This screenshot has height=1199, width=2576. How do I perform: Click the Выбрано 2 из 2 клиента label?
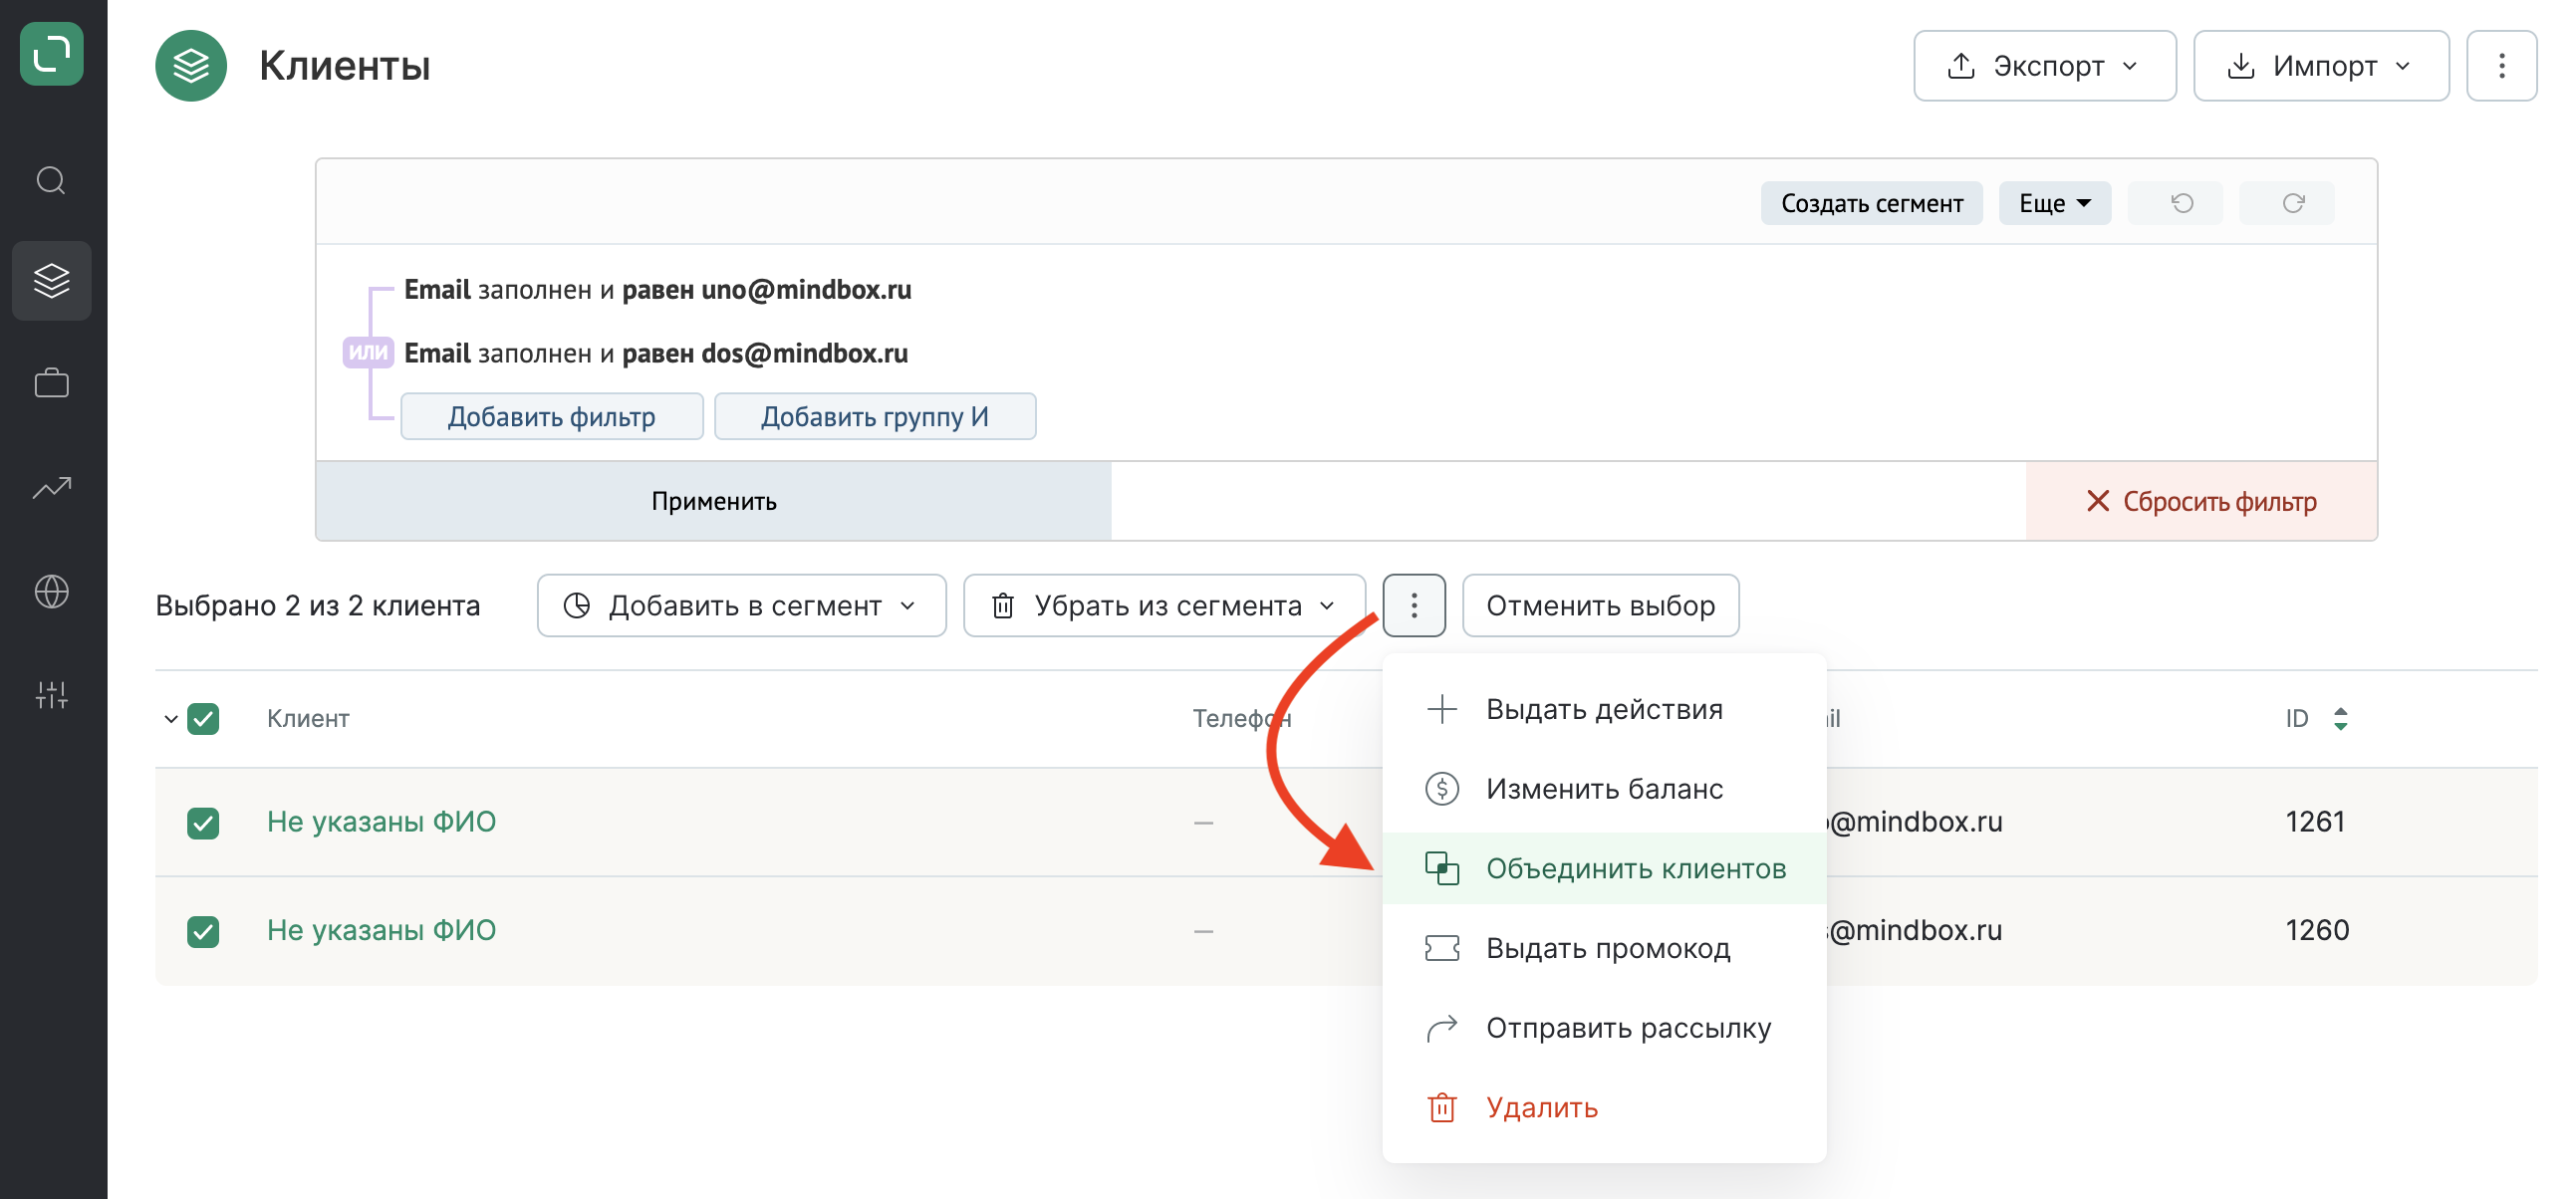318,606
